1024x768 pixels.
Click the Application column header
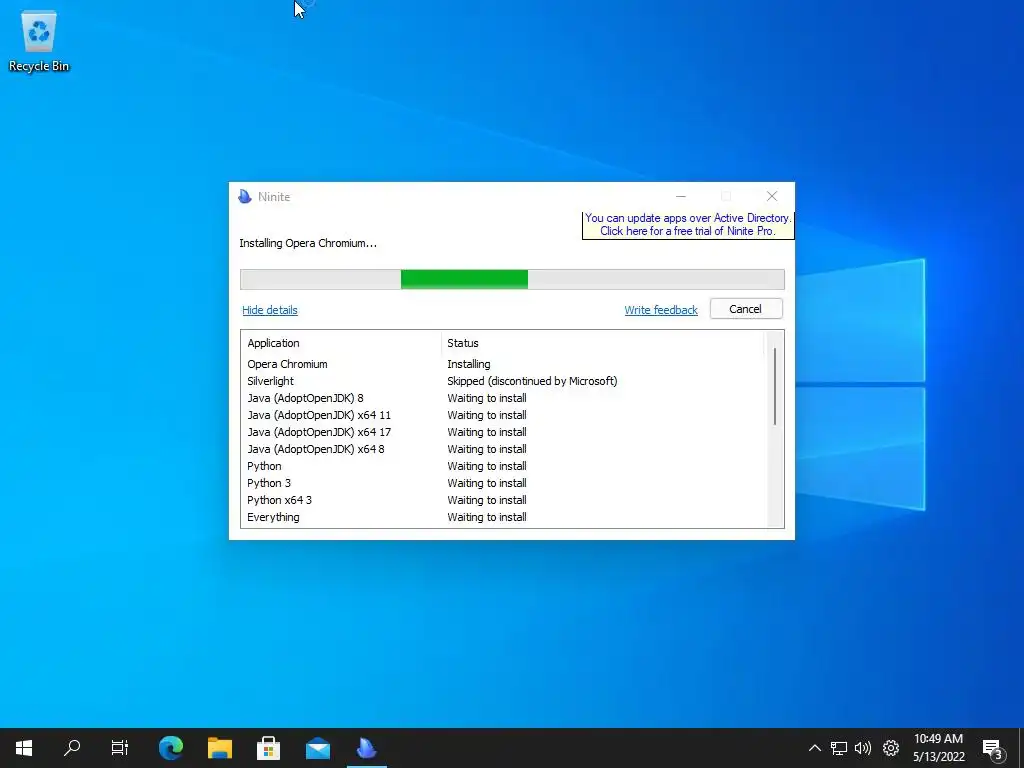(341, 343)
